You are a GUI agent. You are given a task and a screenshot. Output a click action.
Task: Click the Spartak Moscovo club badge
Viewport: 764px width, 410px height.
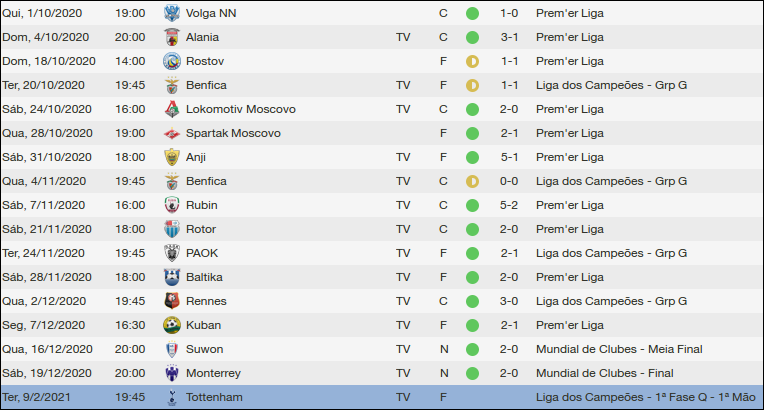click(172, 133)
